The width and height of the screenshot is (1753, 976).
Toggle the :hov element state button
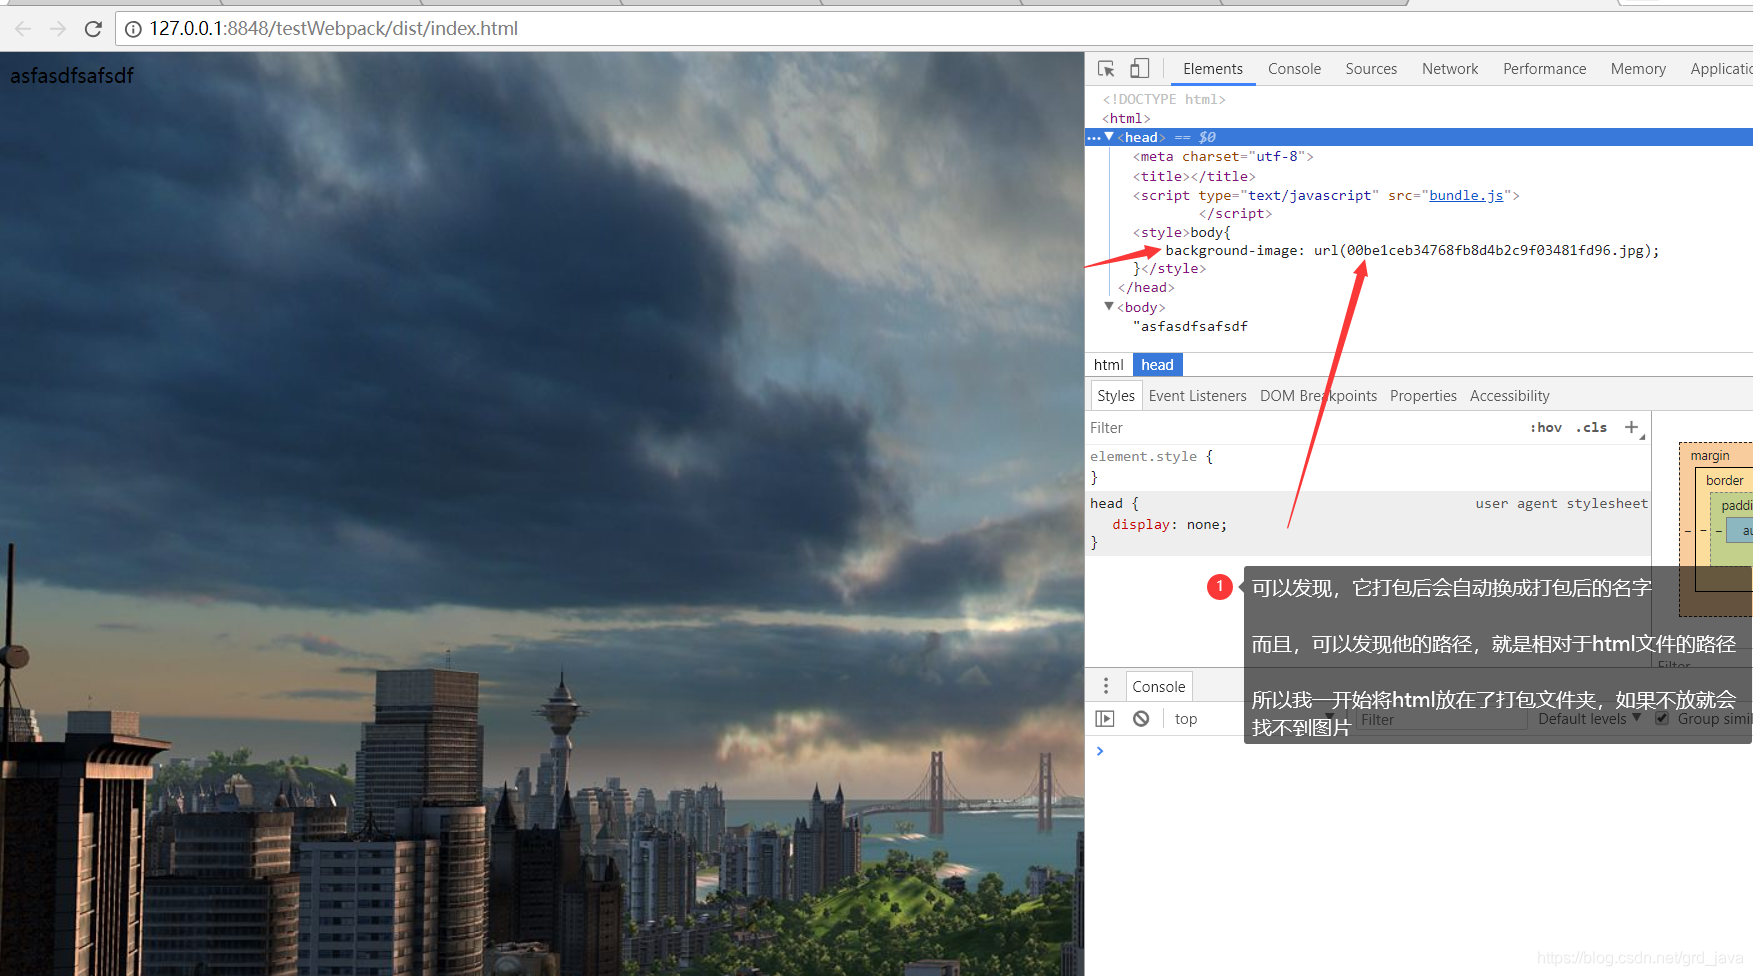[x=1545, y=428]
